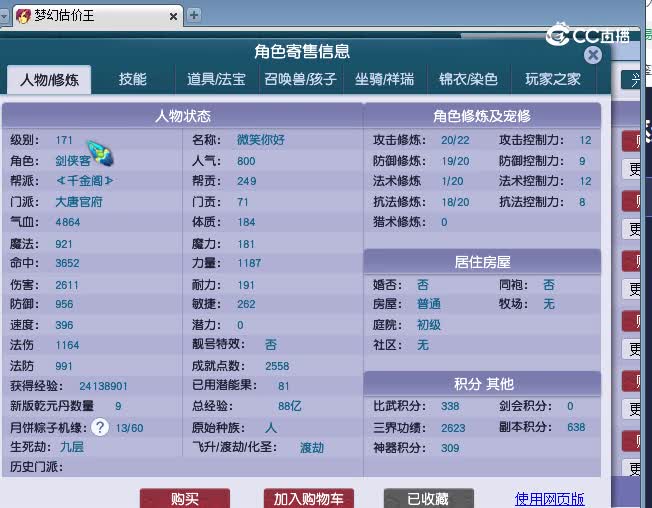Click the 角色修炼及宠修 section header
Image resolution: width=652 pixels, height=508 pixels.
tap(482, 116)
